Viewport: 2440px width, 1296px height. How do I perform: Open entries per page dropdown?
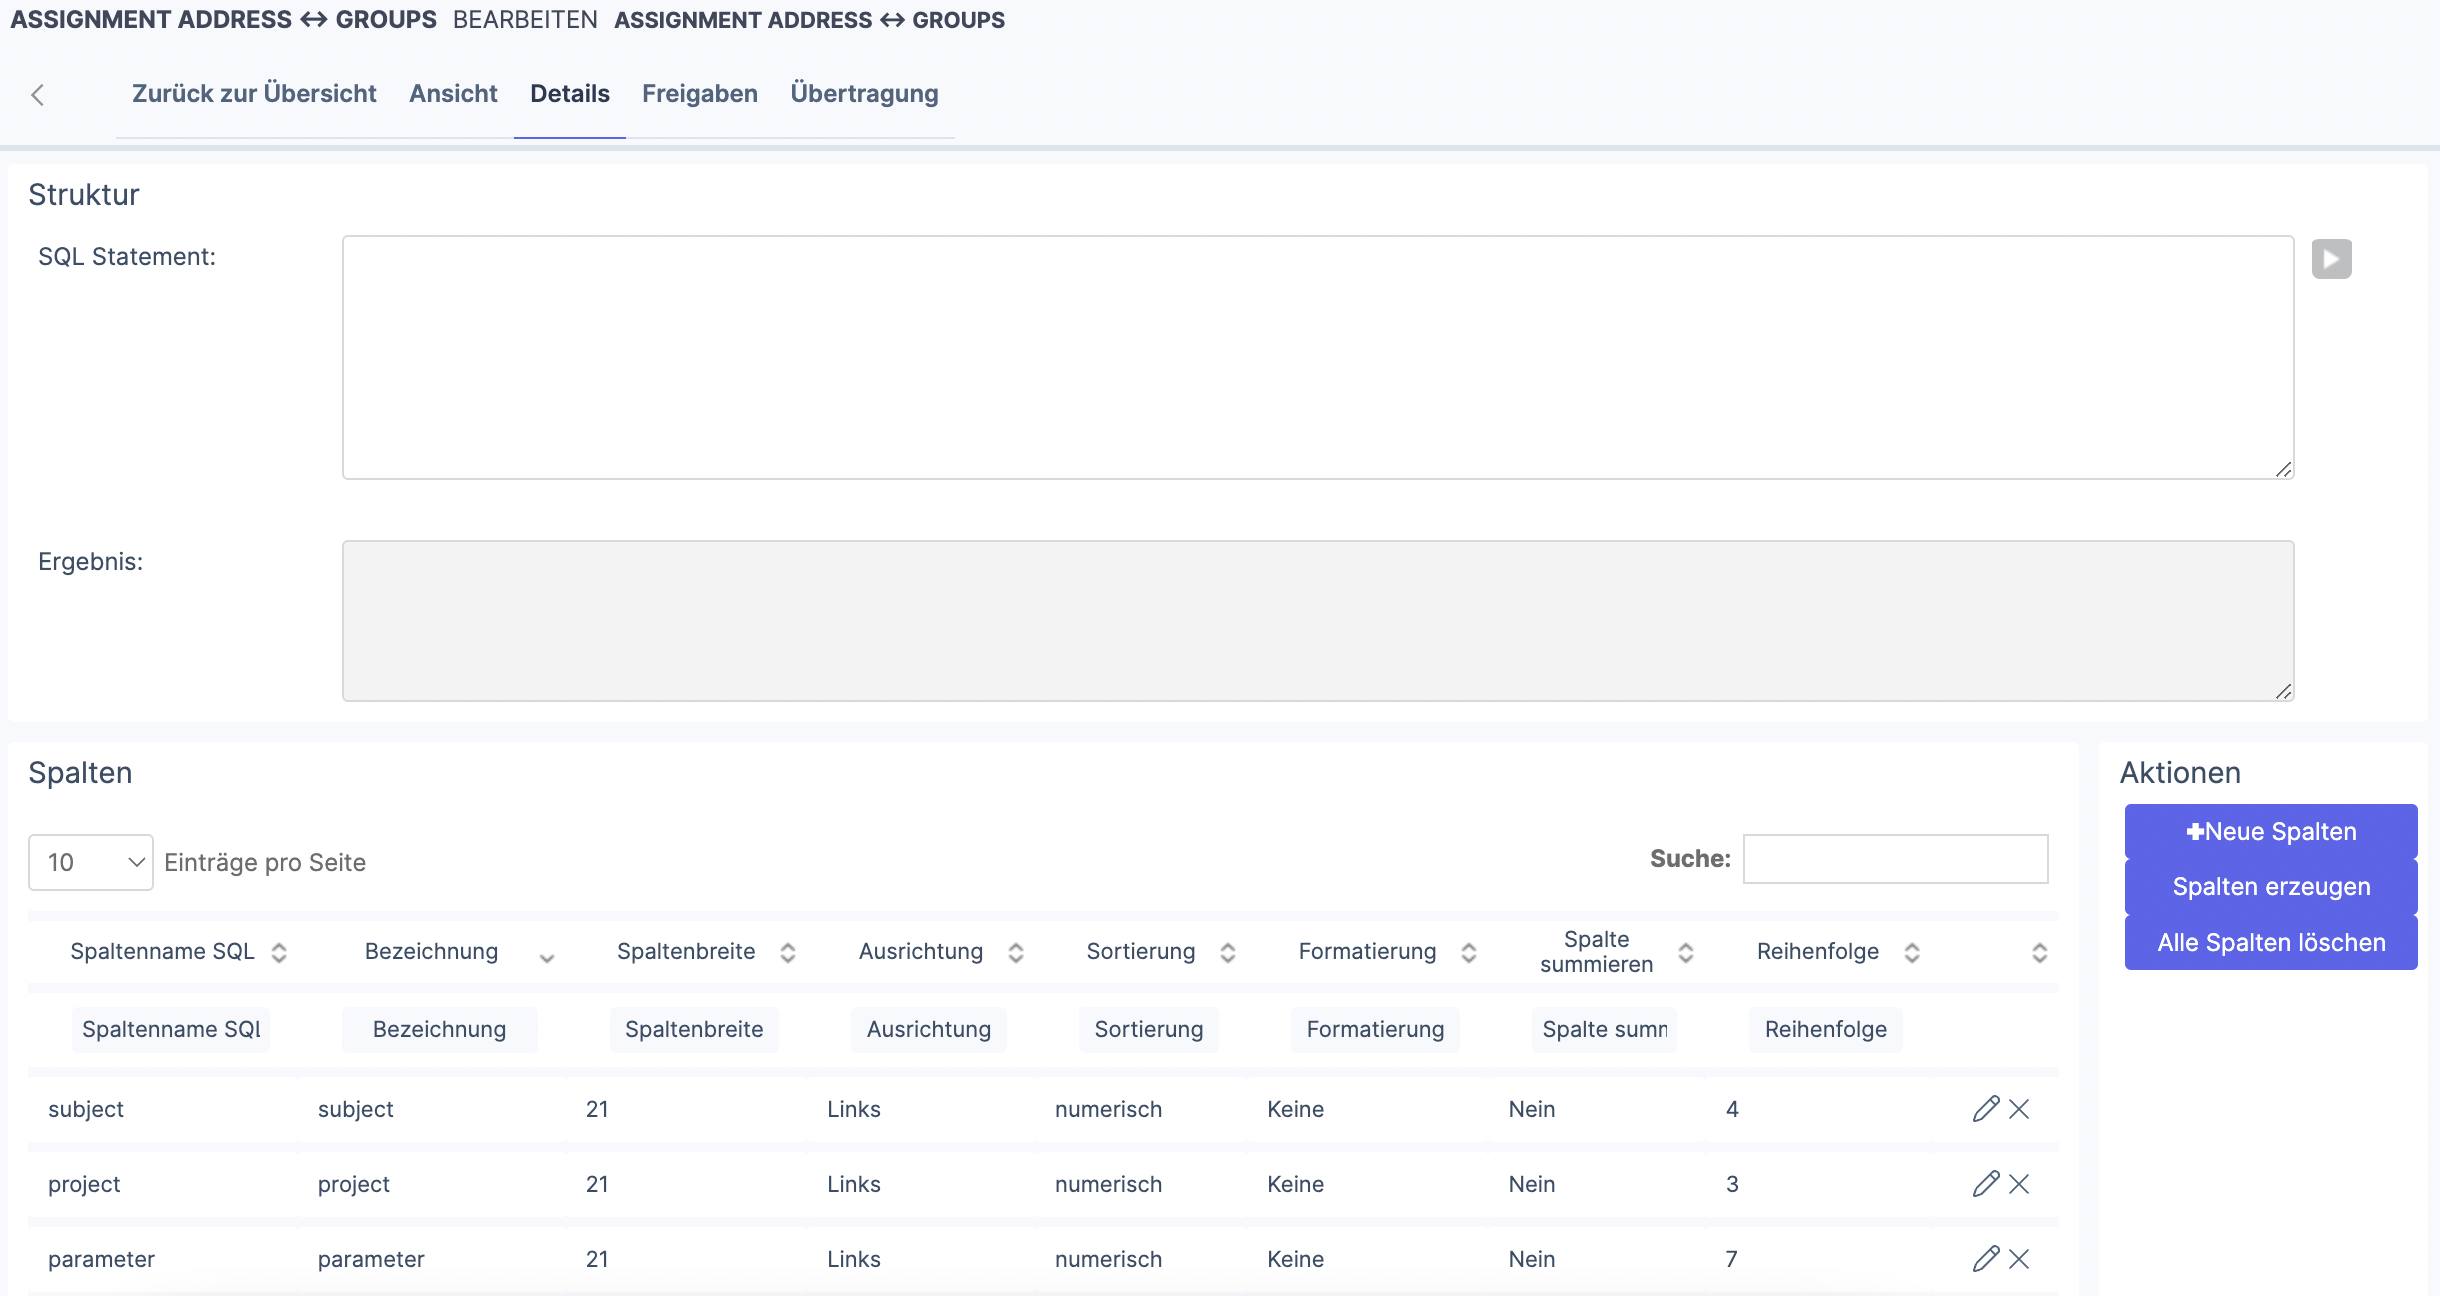point(90,862)
